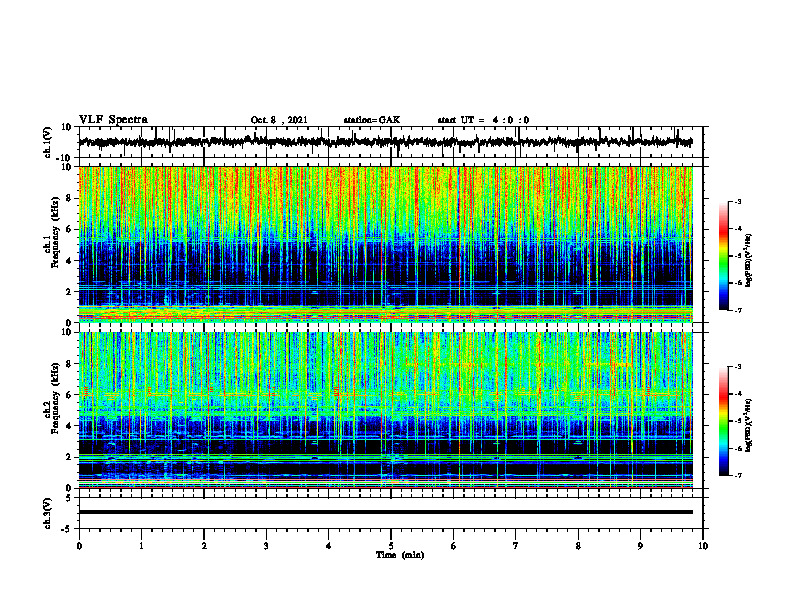Click the "ch.3(V)" axis label
Image resolution: width=792 pixels, height=612 pixels.
pyautogui.click(x=48, y=514)
